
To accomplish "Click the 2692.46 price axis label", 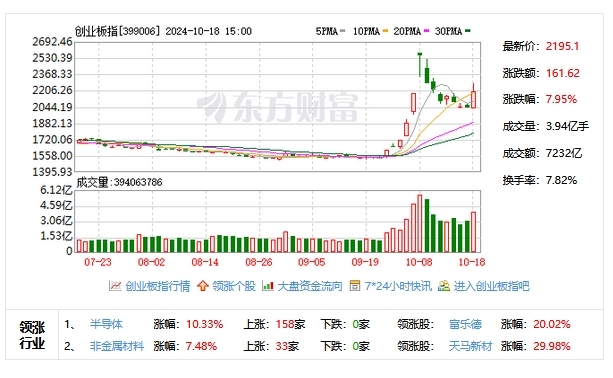I will click(52, 41).
